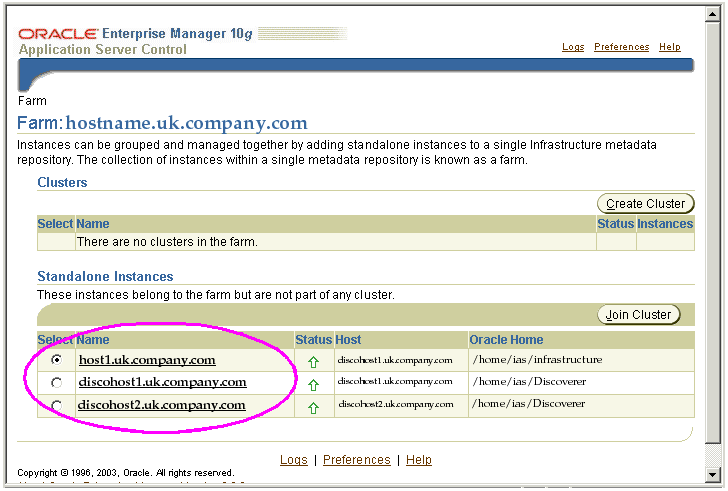Open the discohost1.uk.company.com instance link
Image resolution: width=728 pixels, height=491 pixels.
pos(162,382)
